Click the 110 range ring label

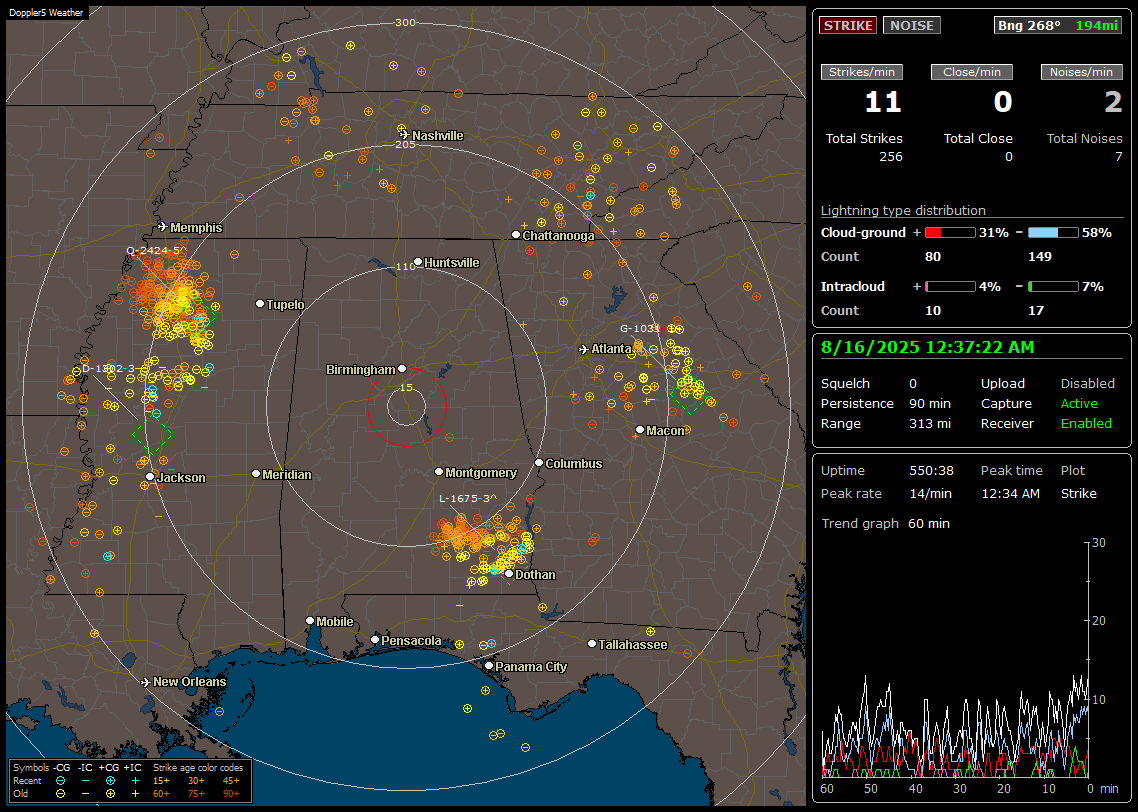click(406, 266)
